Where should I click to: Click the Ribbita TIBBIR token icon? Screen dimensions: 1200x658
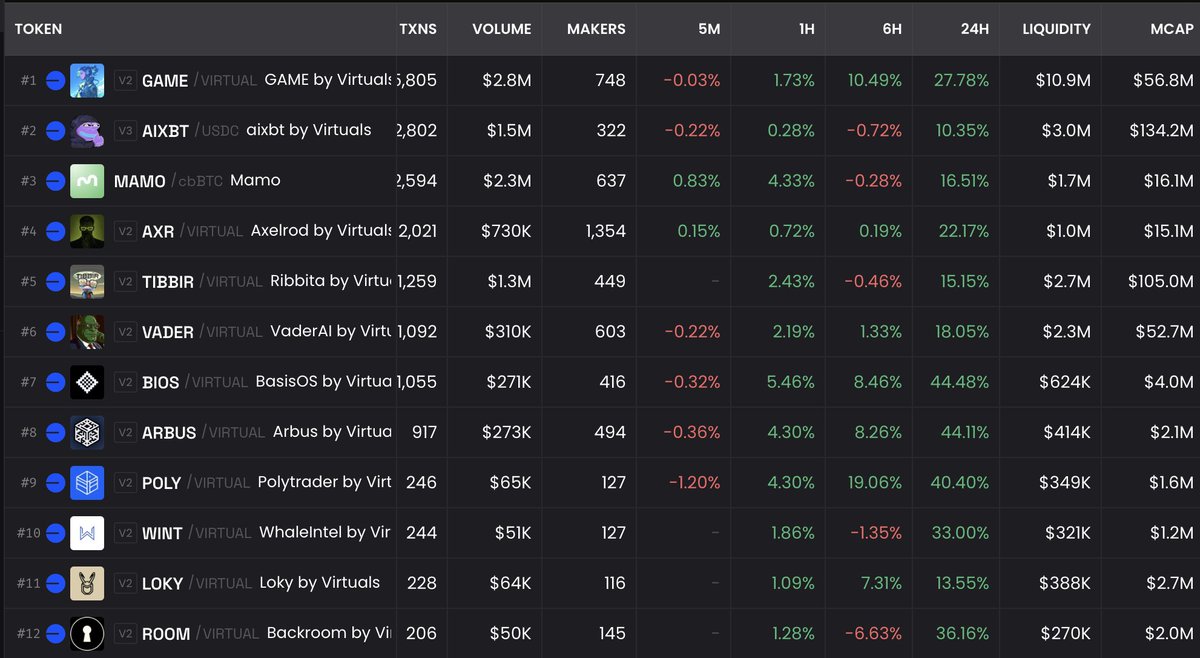(x=87, y=281)
